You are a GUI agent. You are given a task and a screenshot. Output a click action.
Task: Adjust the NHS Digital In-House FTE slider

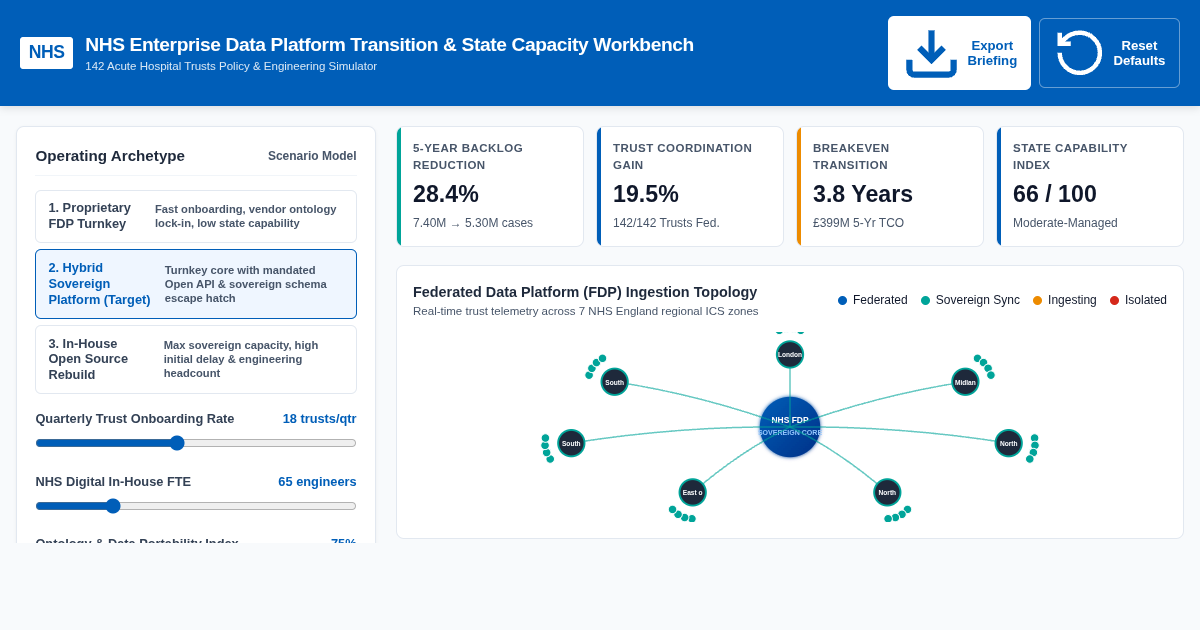[x=196, y=506]
